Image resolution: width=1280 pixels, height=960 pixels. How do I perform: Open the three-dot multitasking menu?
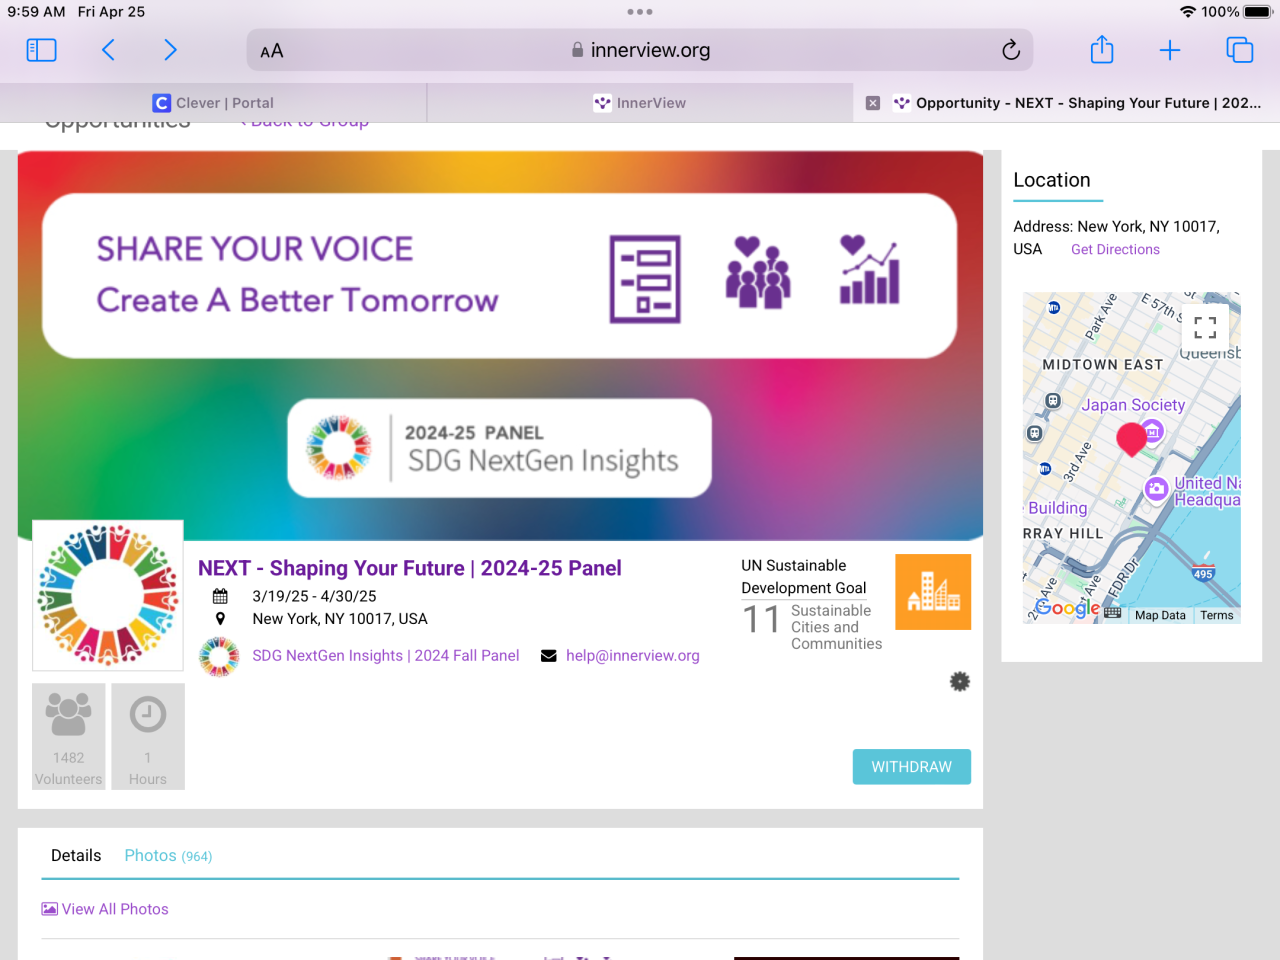click(x=640, y=12)
